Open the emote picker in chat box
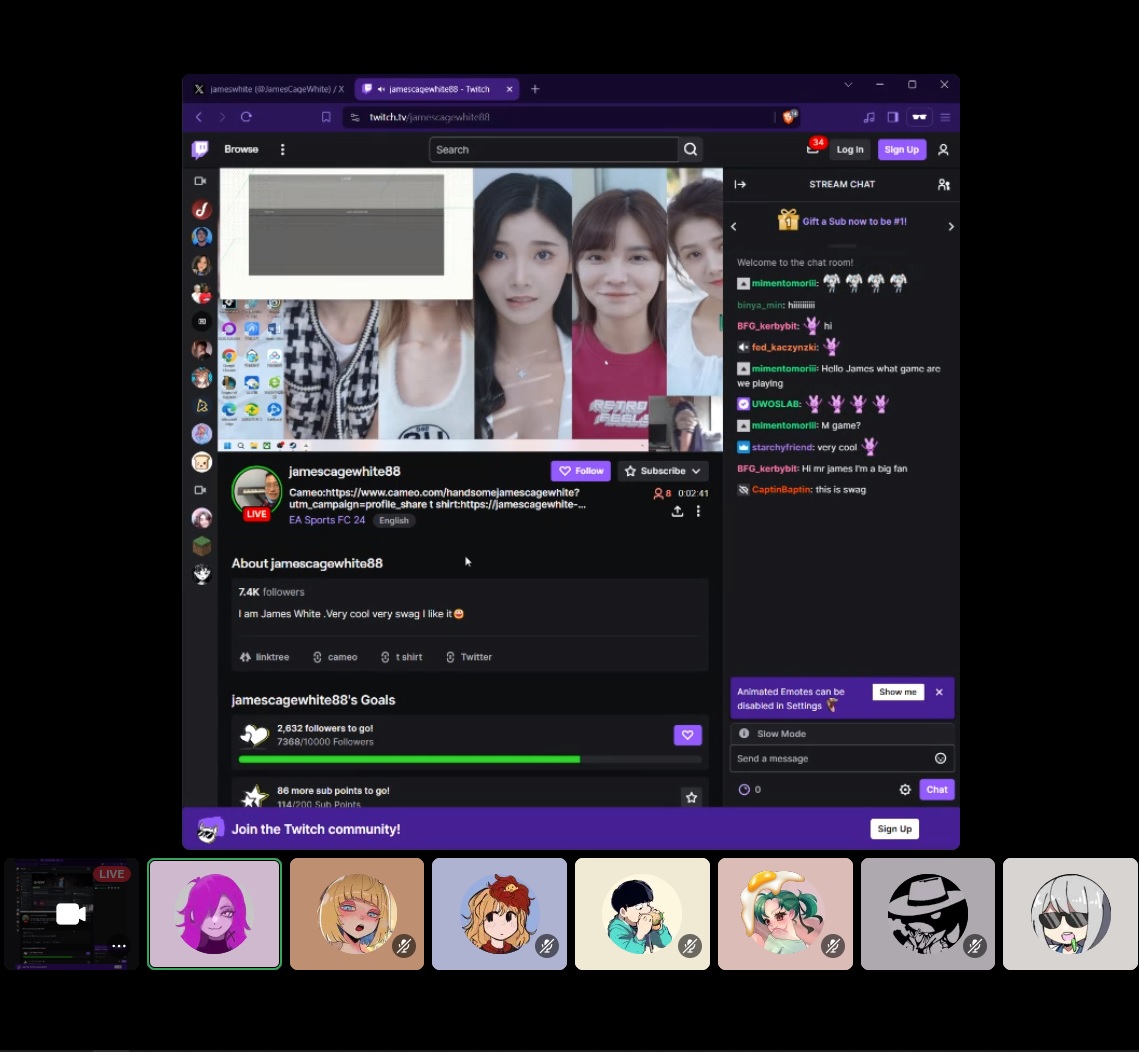The image size is (1139, 1052). coord(941,758)
